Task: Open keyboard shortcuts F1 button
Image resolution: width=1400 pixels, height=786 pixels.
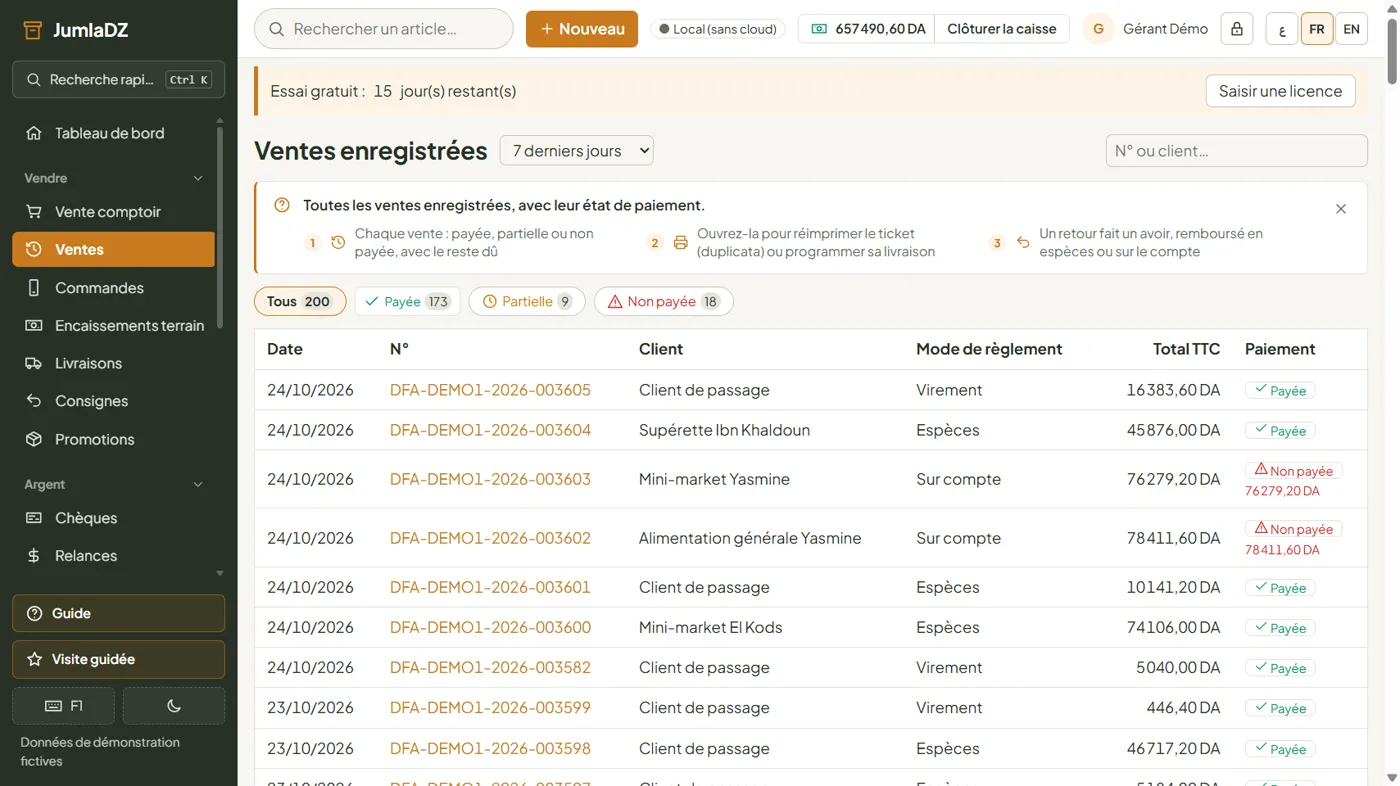Action: [64, 706]
